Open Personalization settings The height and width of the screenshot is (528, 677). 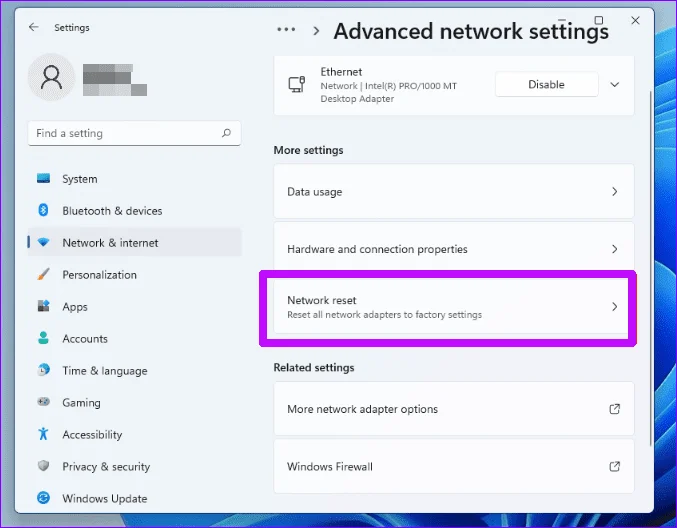click(134, 275)
